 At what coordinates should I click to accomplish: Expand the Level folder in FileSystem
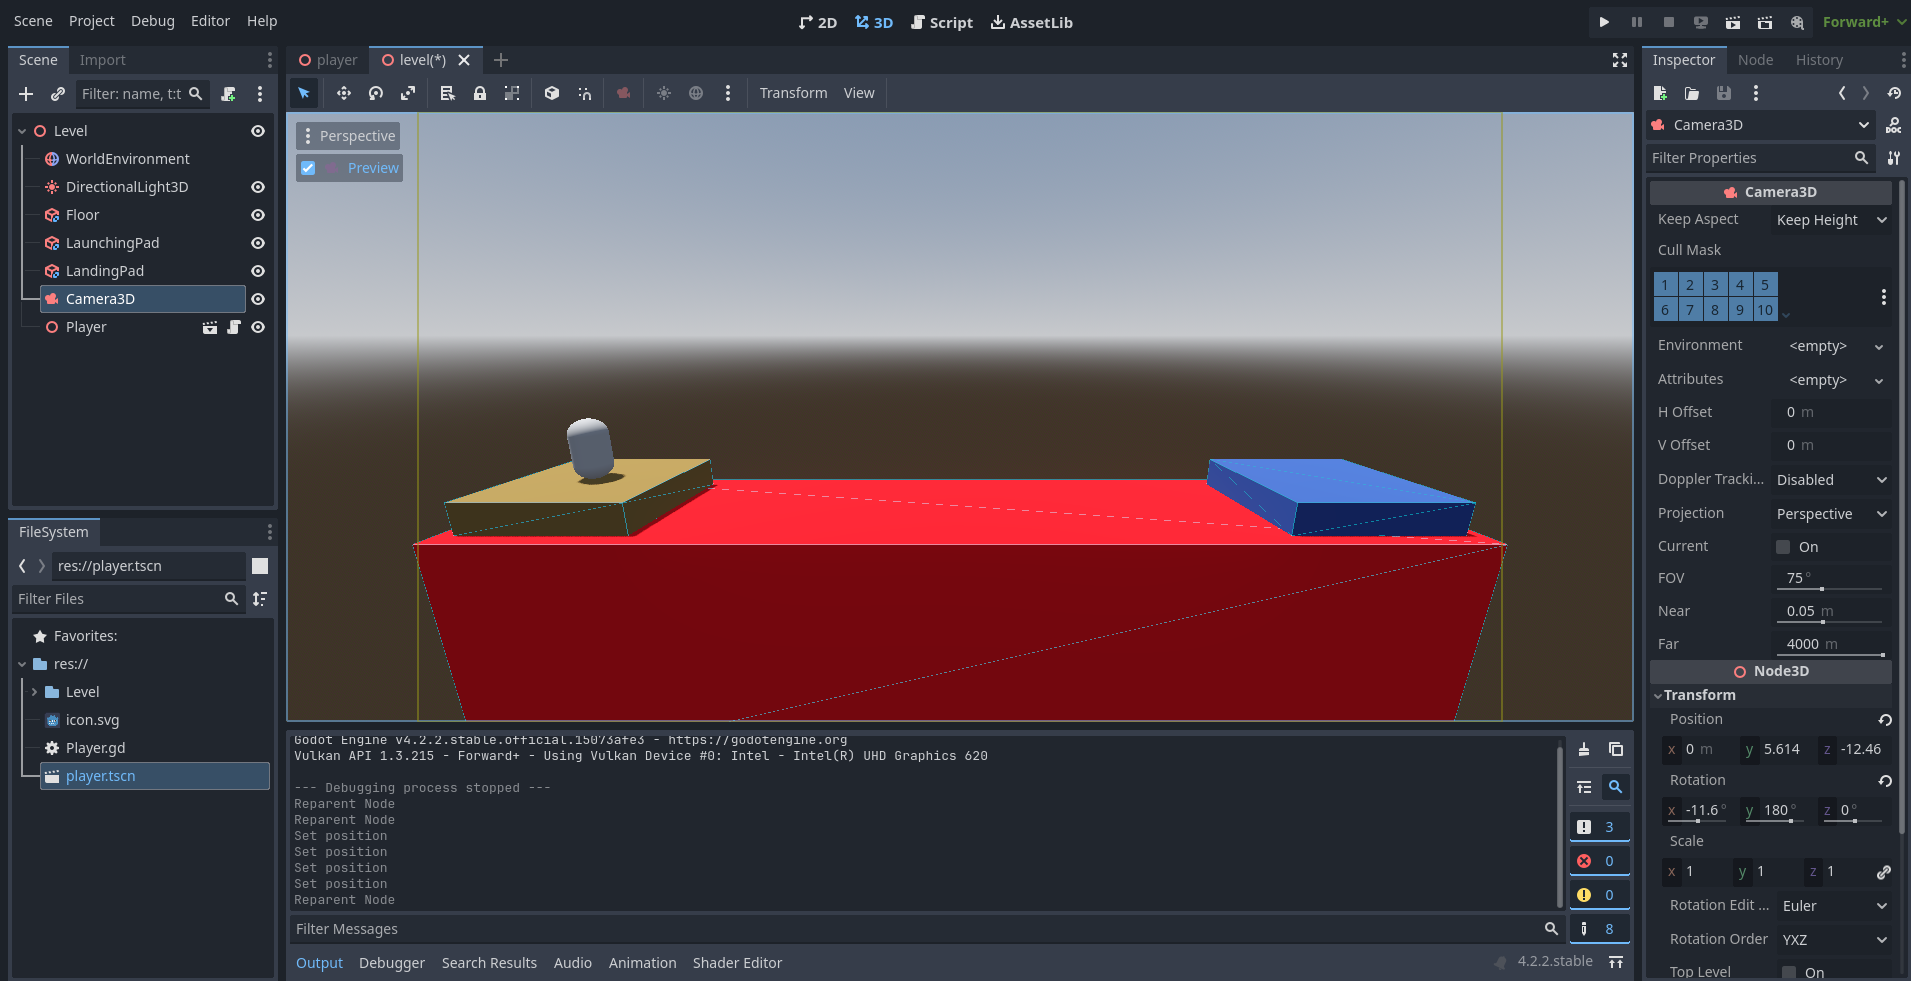(35, 692)
